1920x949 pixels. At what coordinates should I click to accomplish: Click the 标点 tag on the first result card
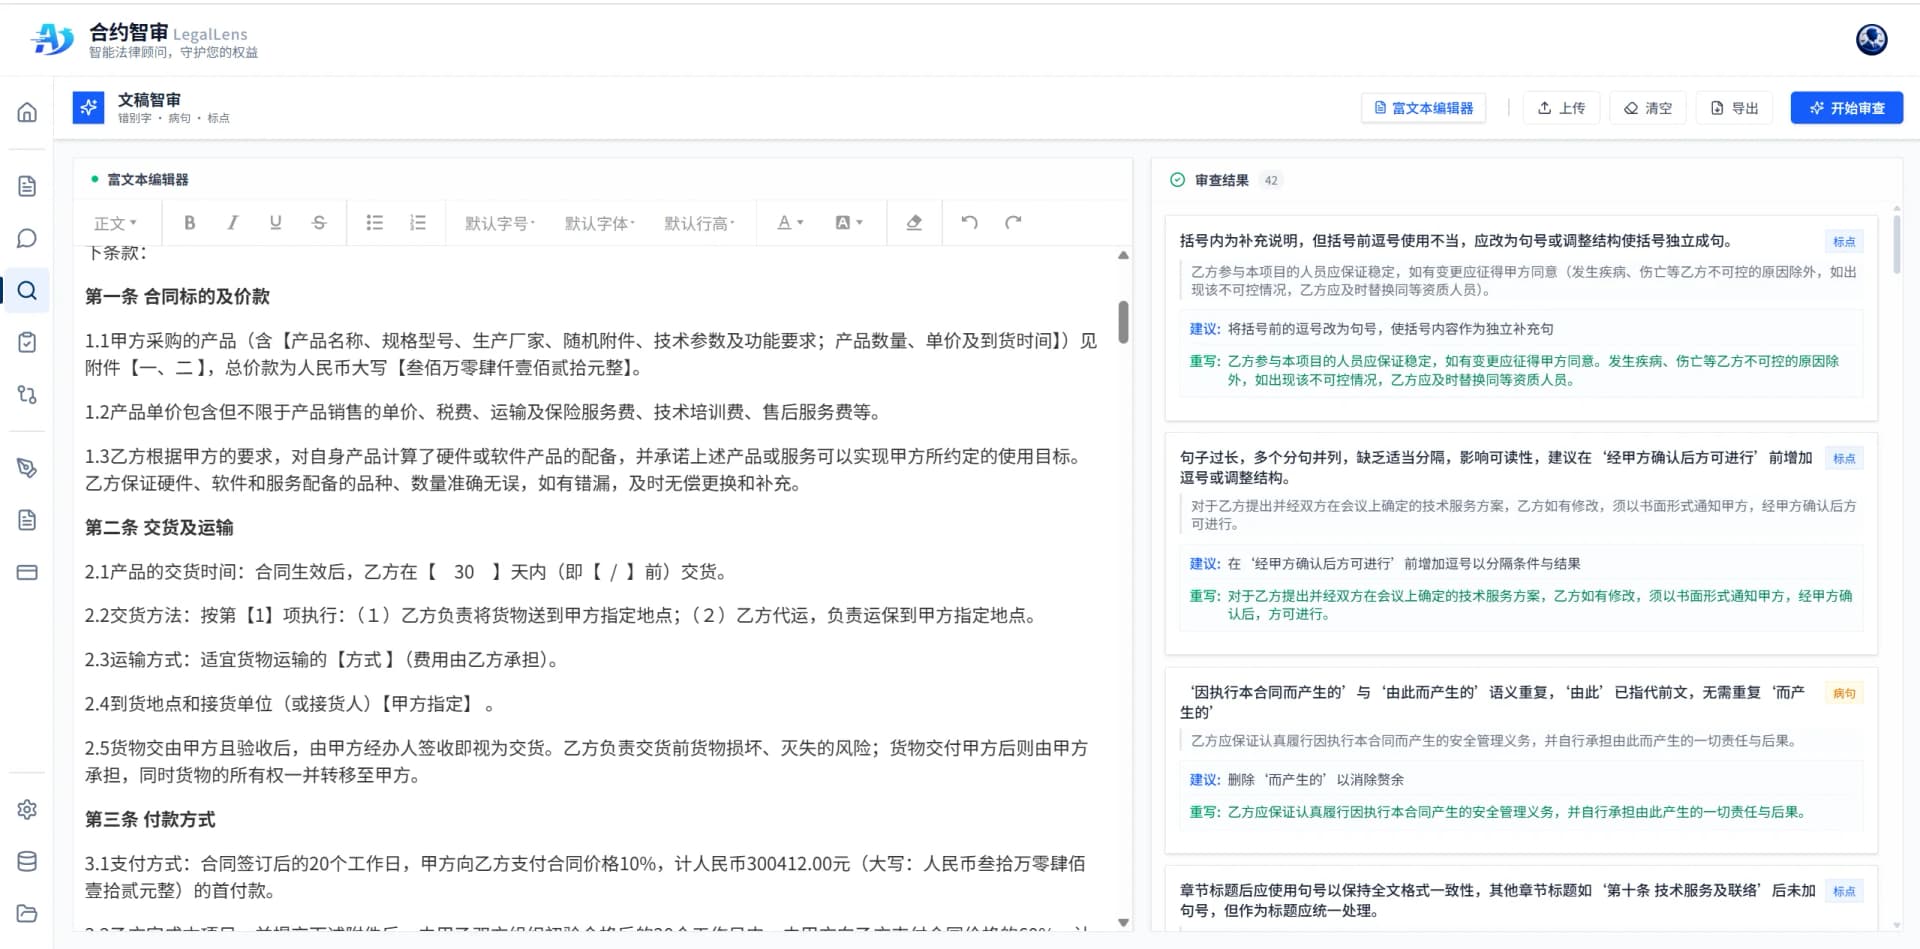[1844, 242]
